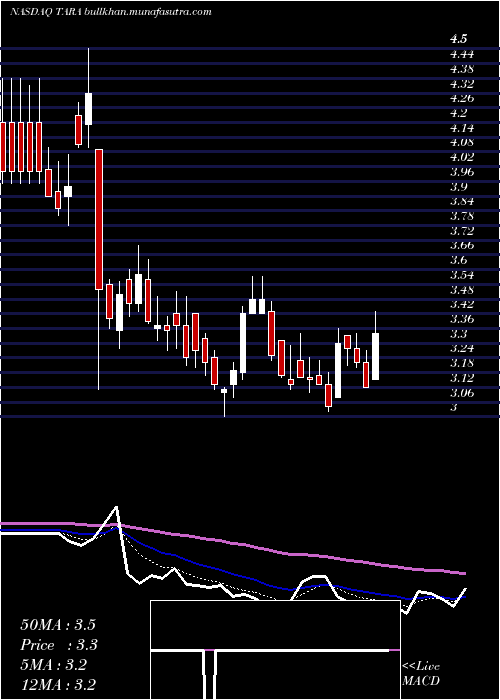500x700 pixels.
Task: Click the 3.54 price axis label
Action: [x=462, y=275]
